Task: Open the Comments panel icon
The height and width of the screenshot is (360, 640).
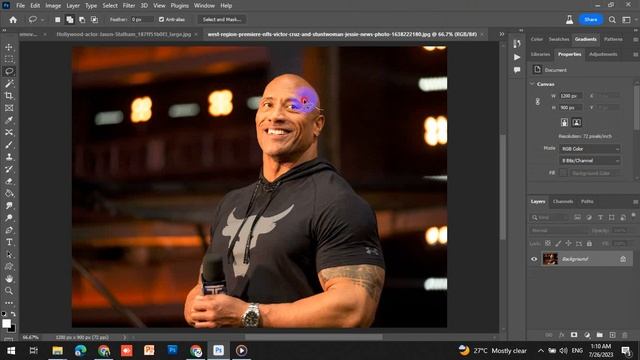Action: (x=517, y=70)
